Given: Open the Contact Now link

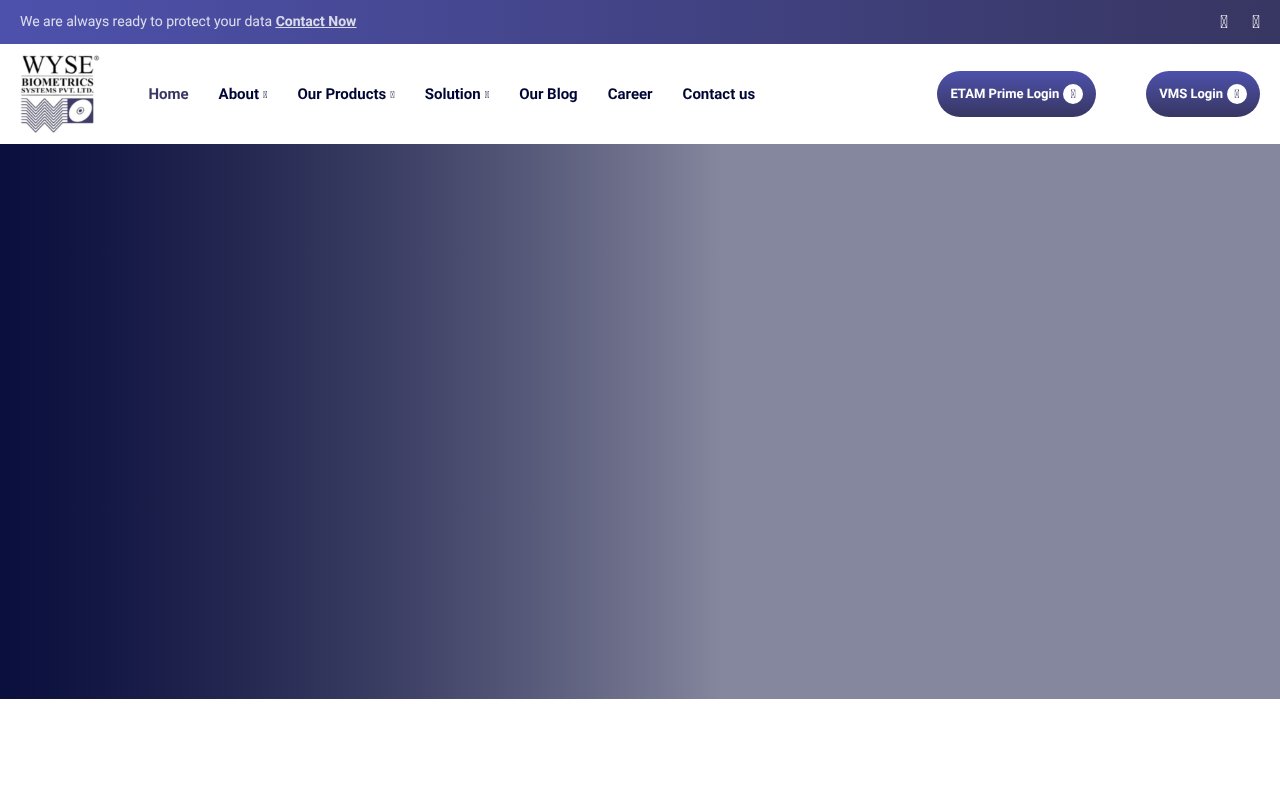Looking at the screenshot, I should [315, 20].
